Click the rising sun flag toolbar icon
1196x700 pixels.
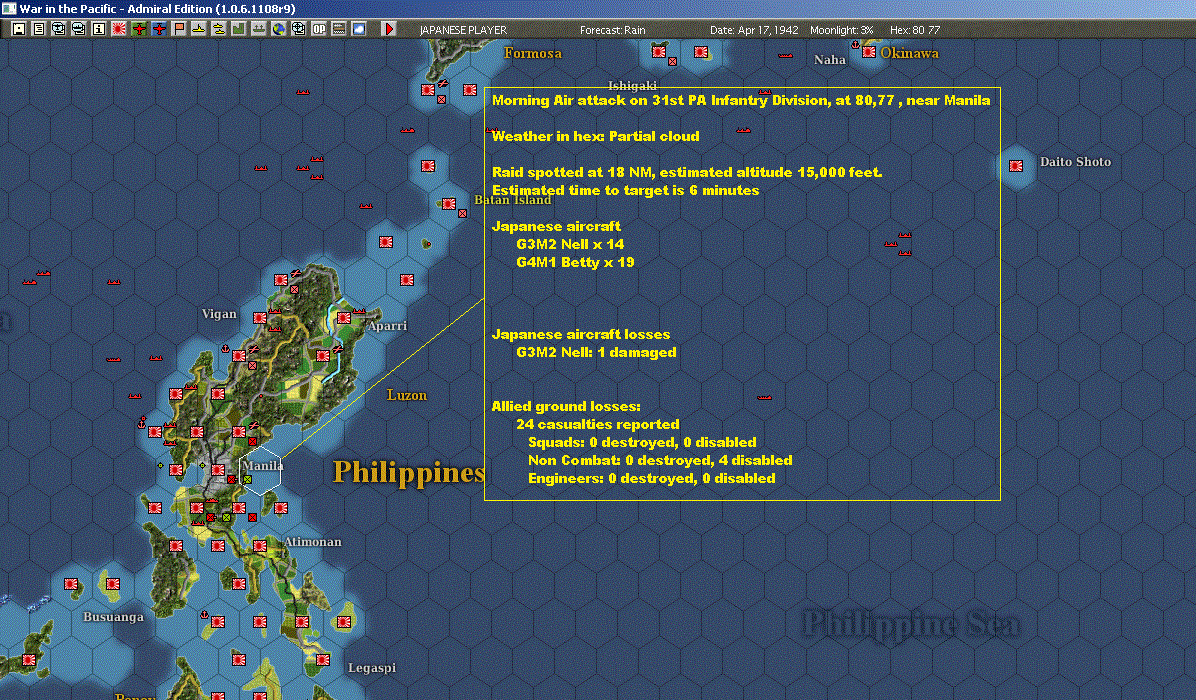[x=119, y=29]
